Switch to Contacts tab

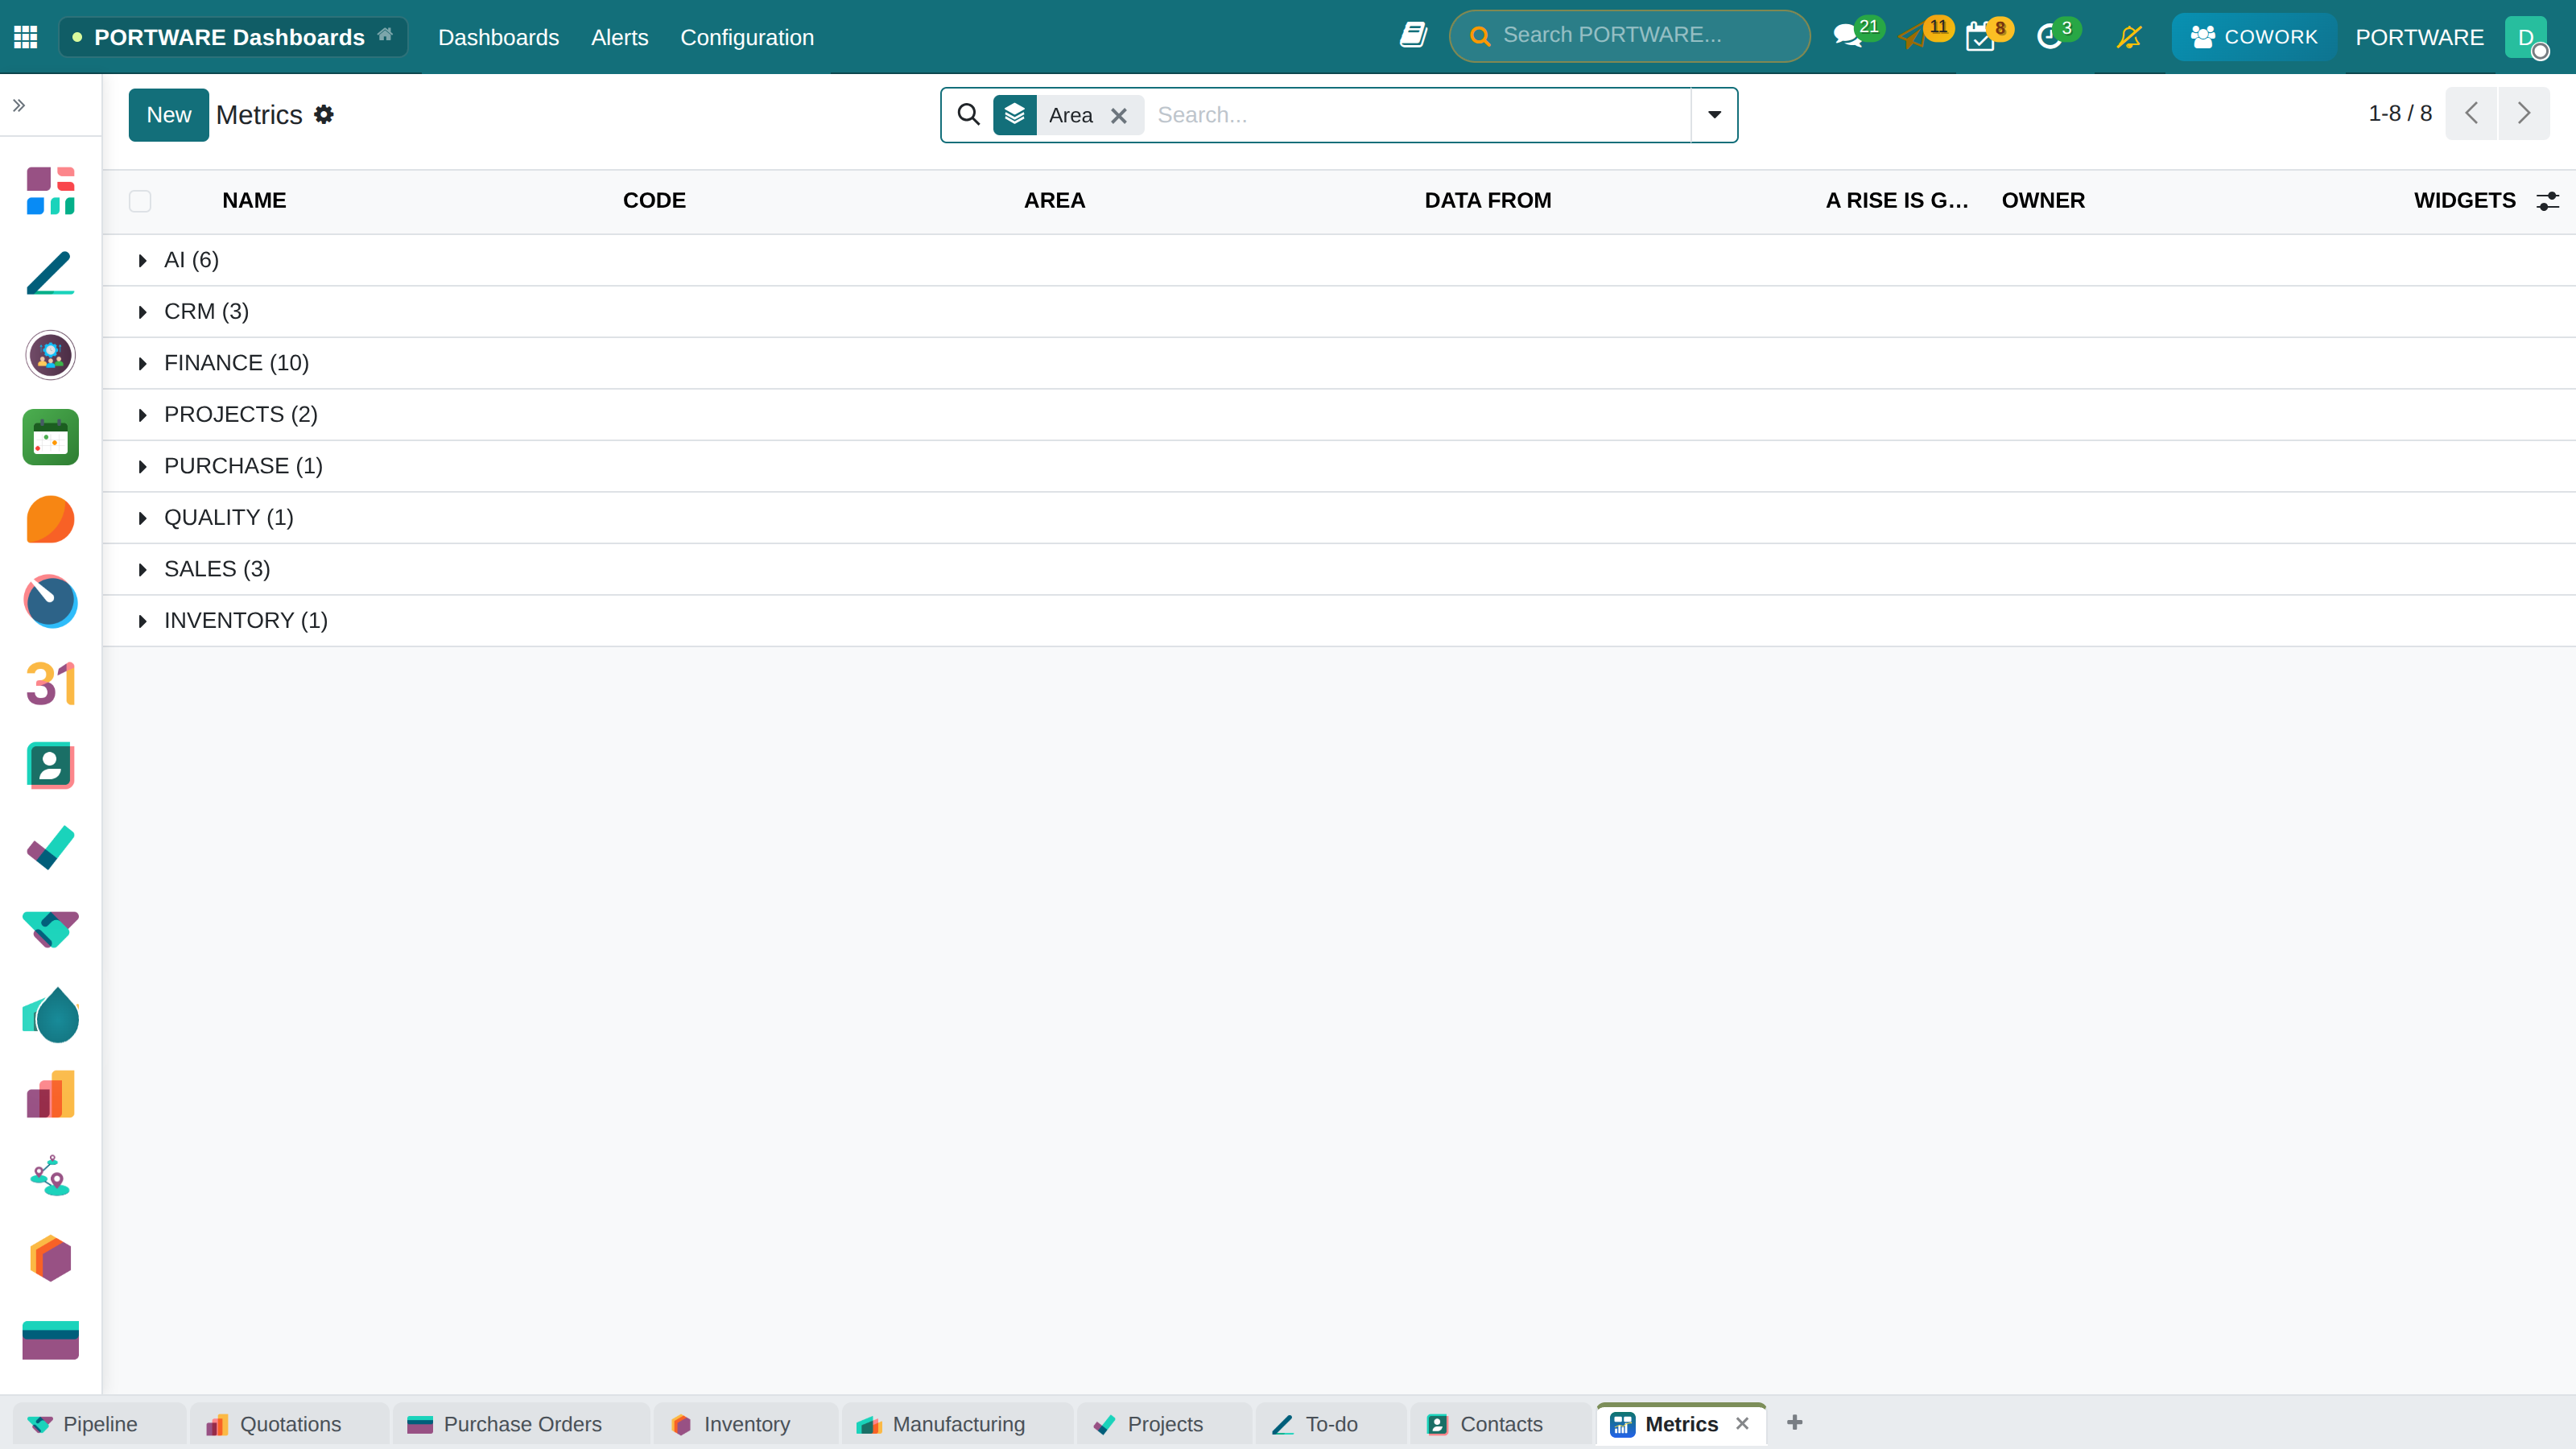tap(1500, 1424)
